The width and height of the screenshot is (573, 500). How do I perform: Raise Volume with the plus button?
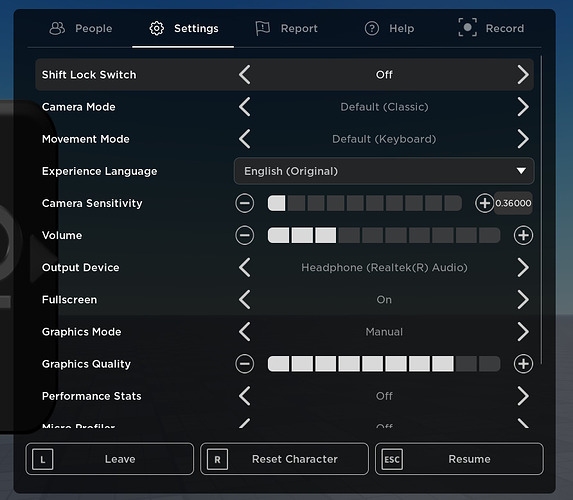pyautogui.click(x=523, y=235)
